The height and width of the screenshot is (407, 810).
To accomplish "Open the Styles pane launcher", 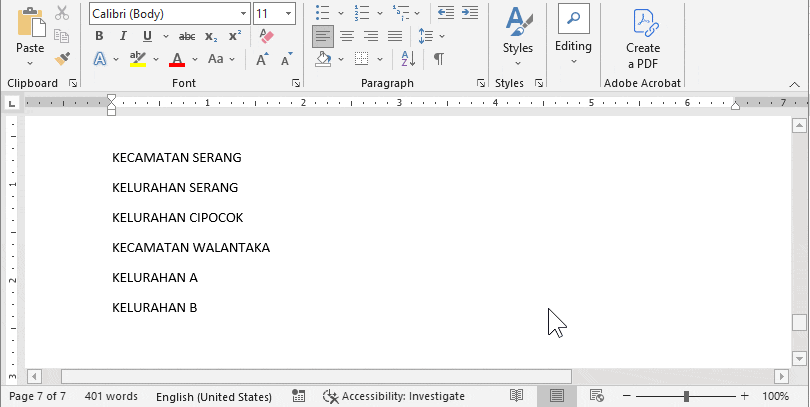I will (x=539, y=83).
